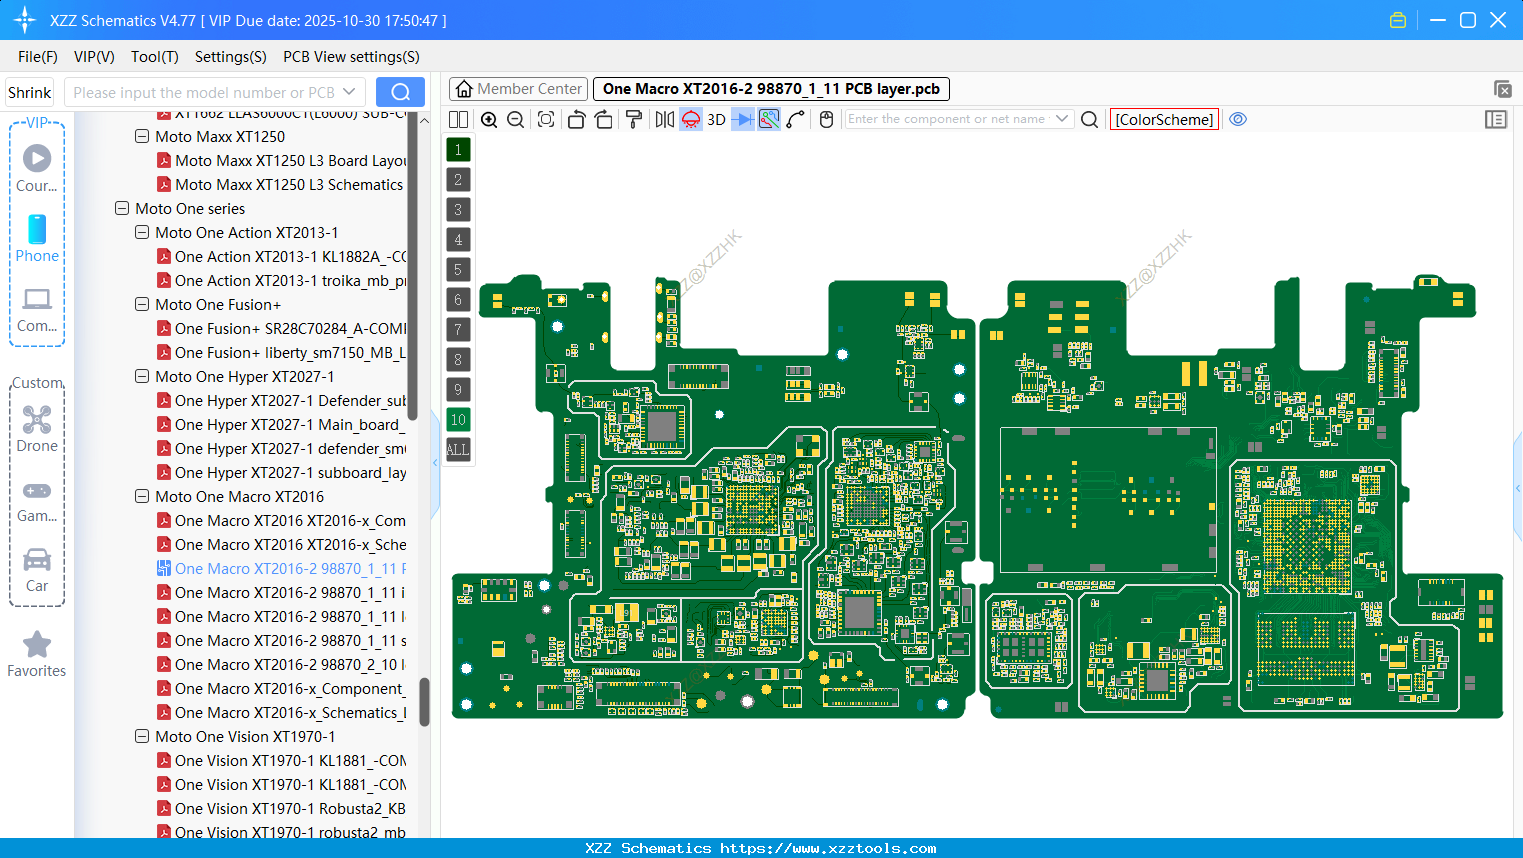The width and height of the screenshot is (1523, 858).
Task: Click the fit-to-view icon
Action: click(546, 120)
